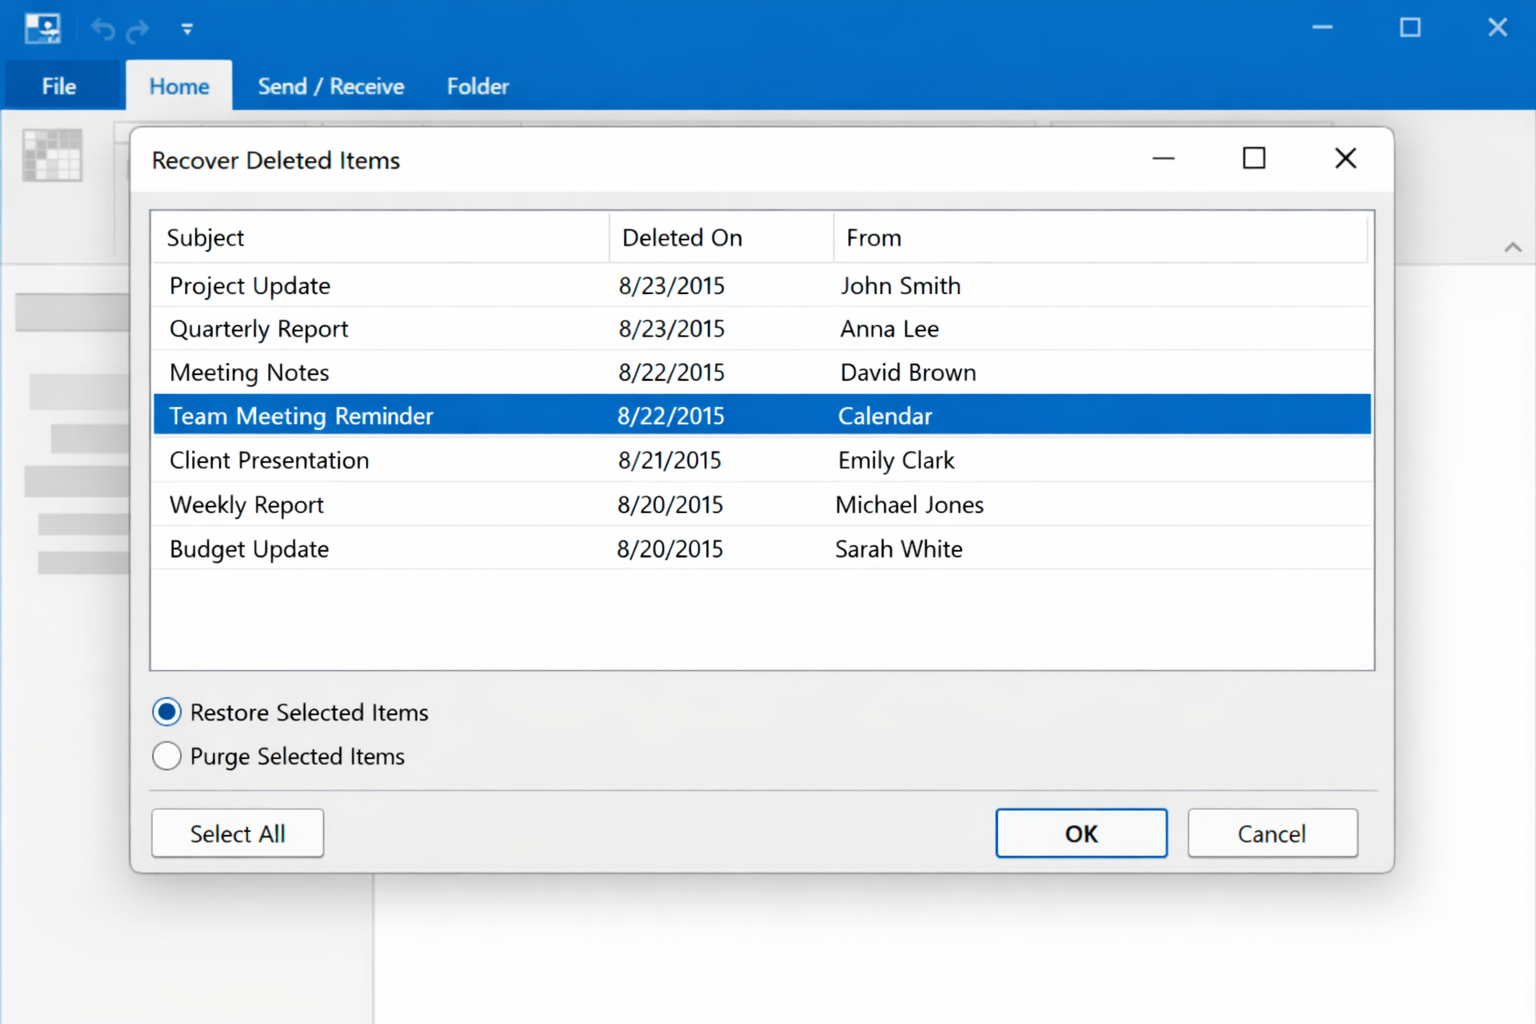Select the Restore Selected Items option

coord(166,712)
